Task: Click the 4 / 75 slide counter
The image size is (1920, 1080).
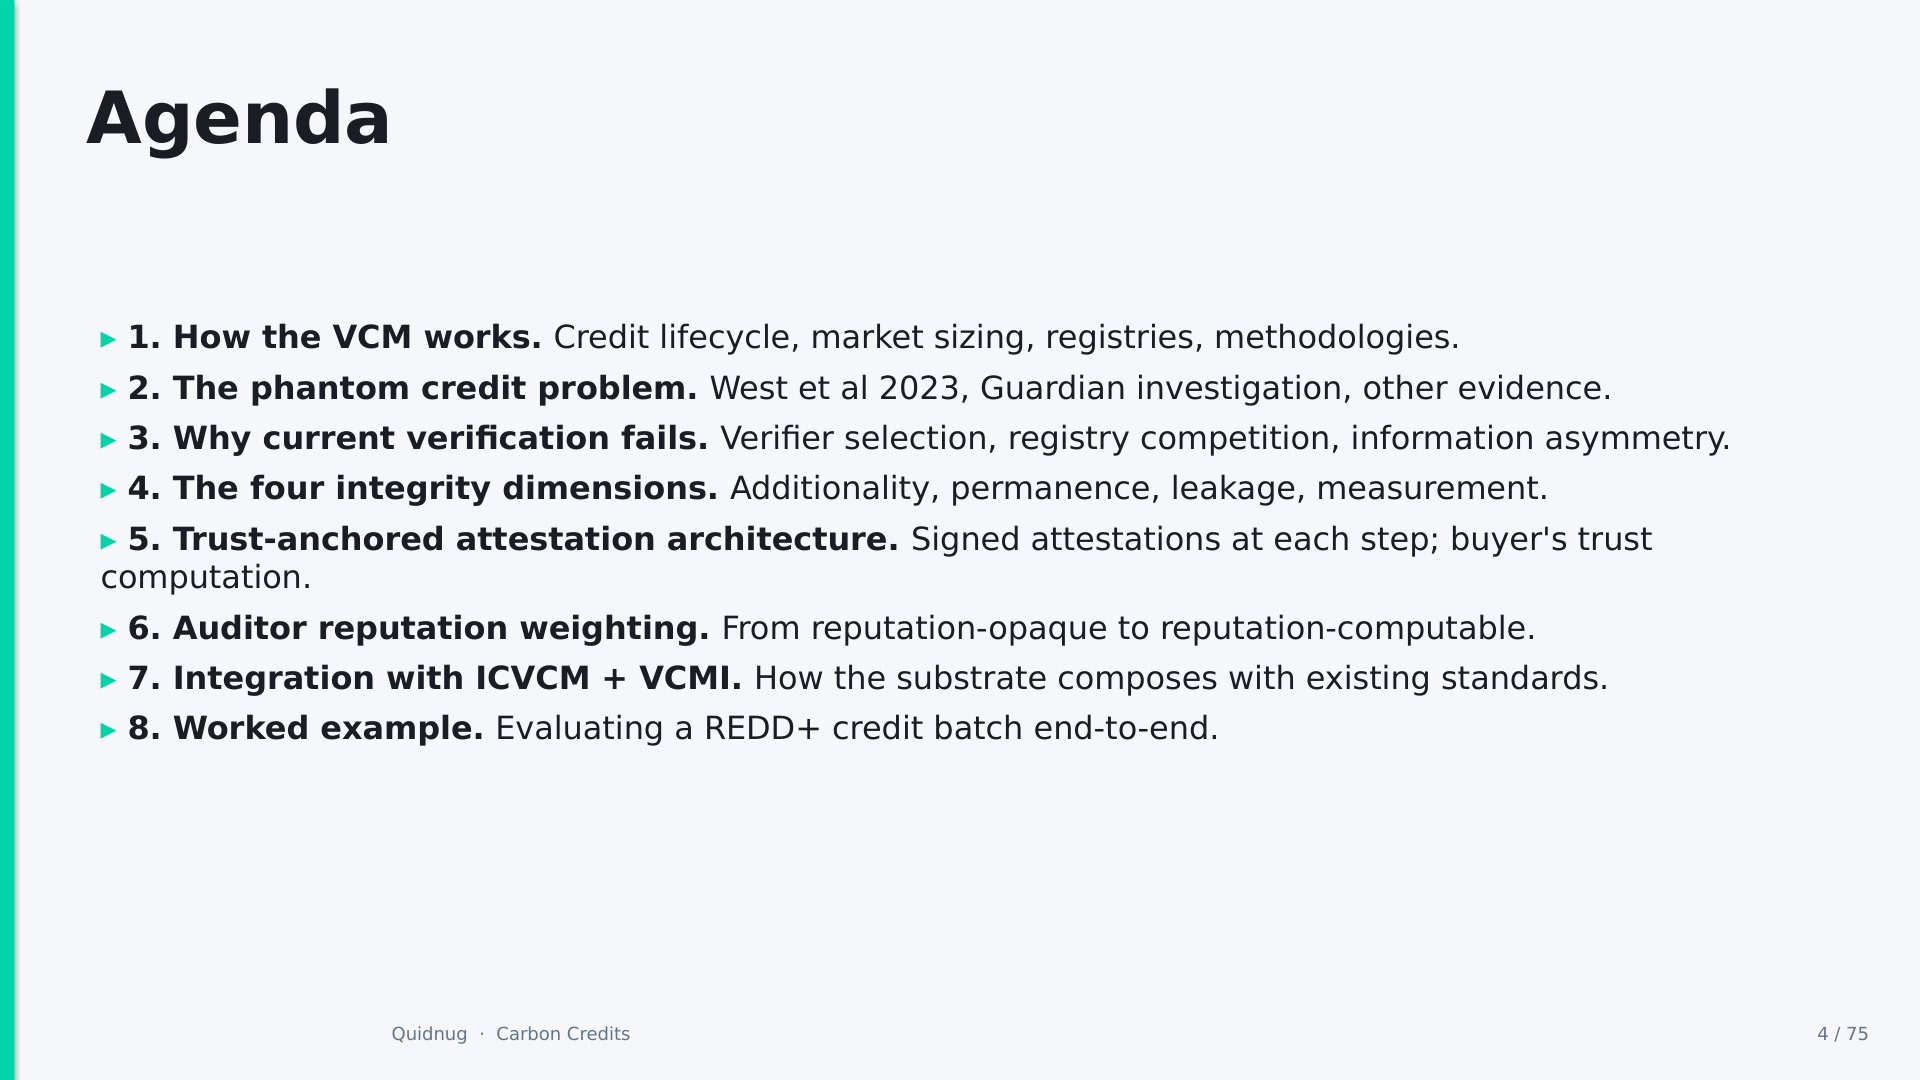Action: click(x=1843, y=1034)
